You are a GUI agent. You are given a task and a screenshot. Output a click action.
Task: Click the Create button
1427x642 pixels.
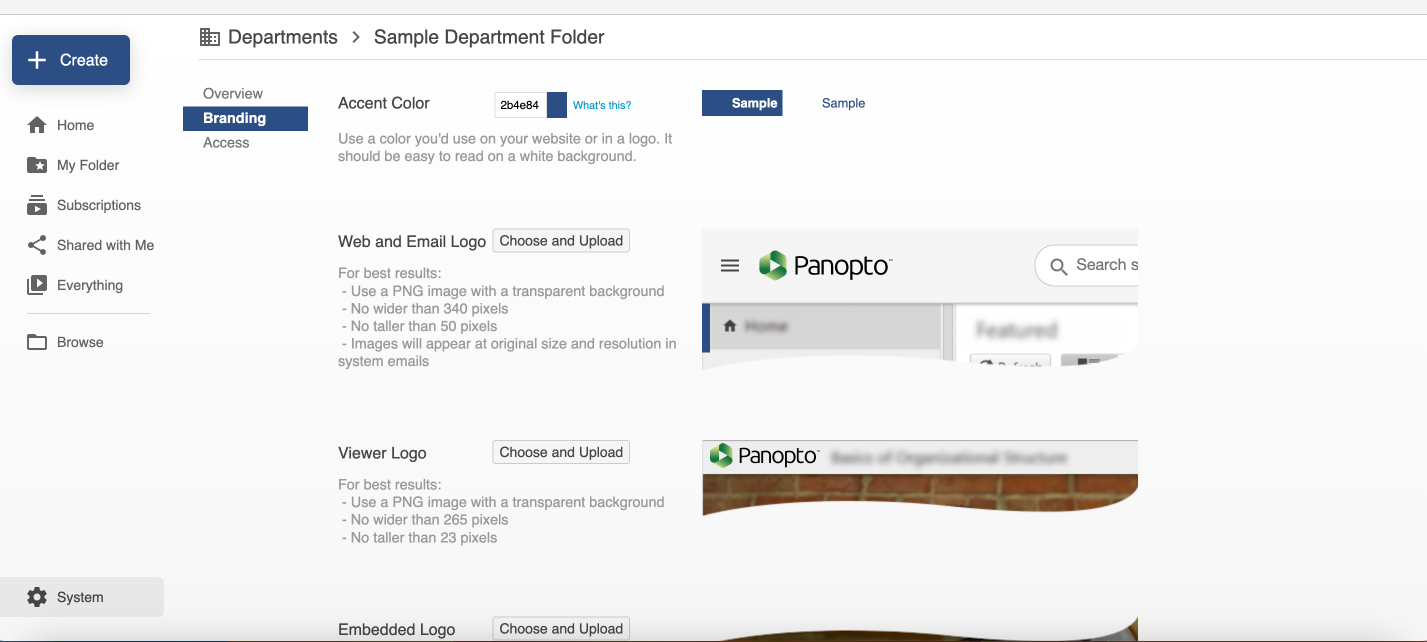tap(71, 60)
